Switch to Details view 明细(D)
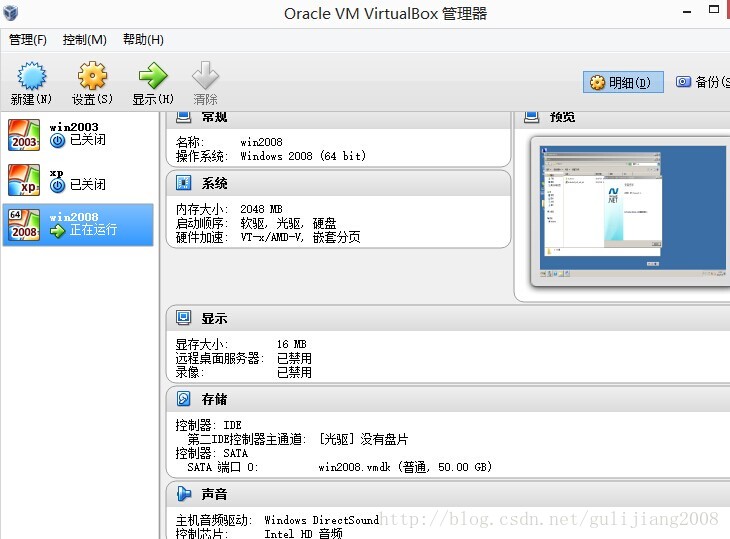 623,82
